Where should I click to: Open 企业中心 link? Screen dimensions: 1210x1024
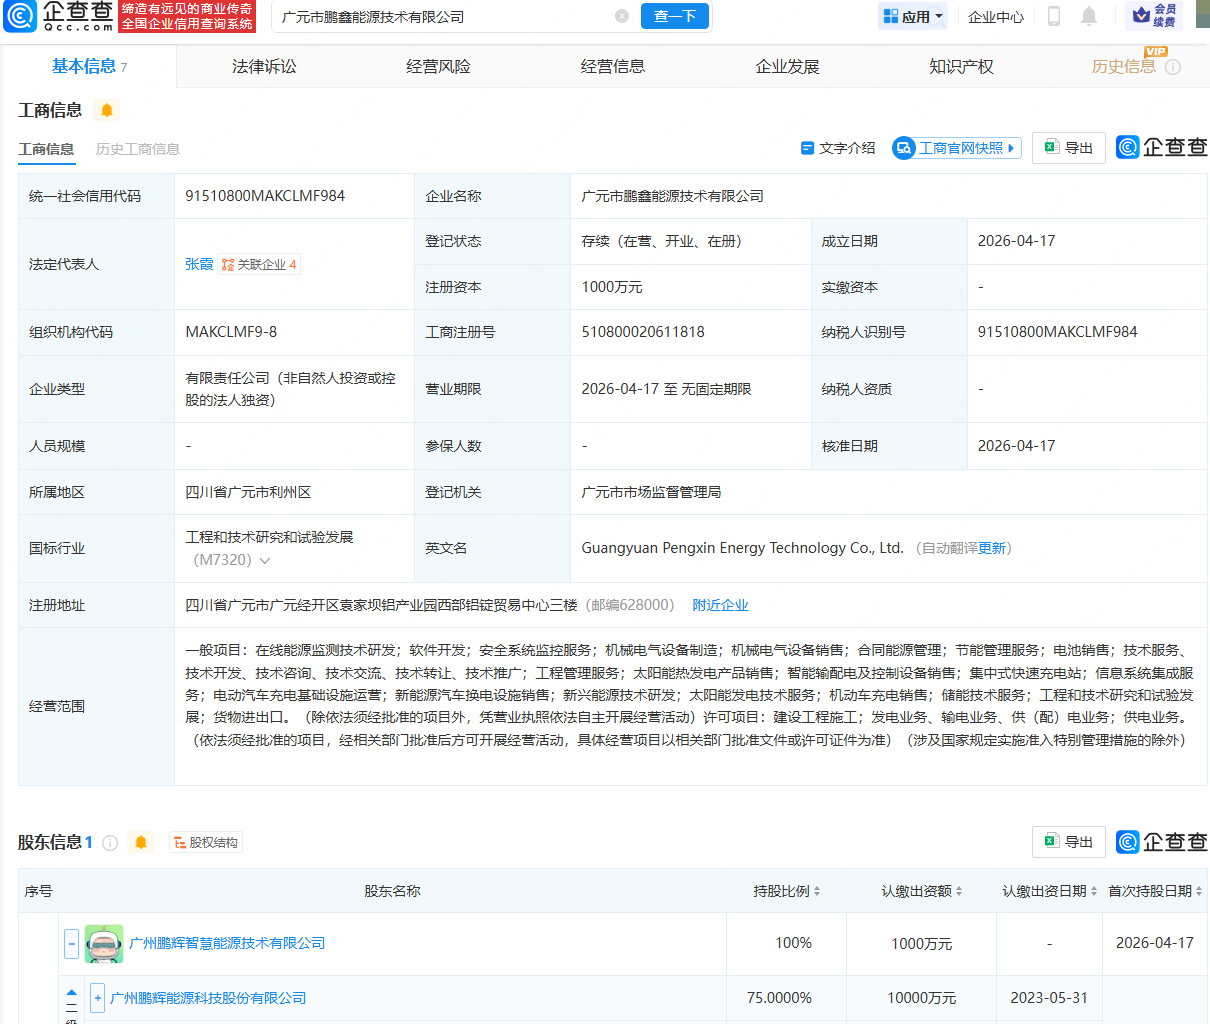996,17
